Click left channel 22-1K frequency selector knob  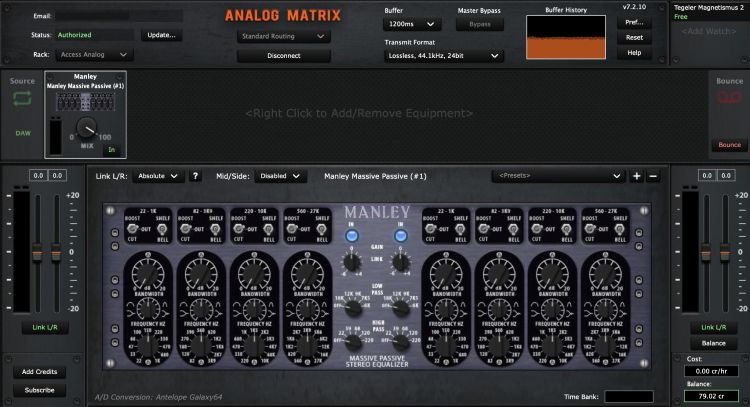[x=148, y=347]
